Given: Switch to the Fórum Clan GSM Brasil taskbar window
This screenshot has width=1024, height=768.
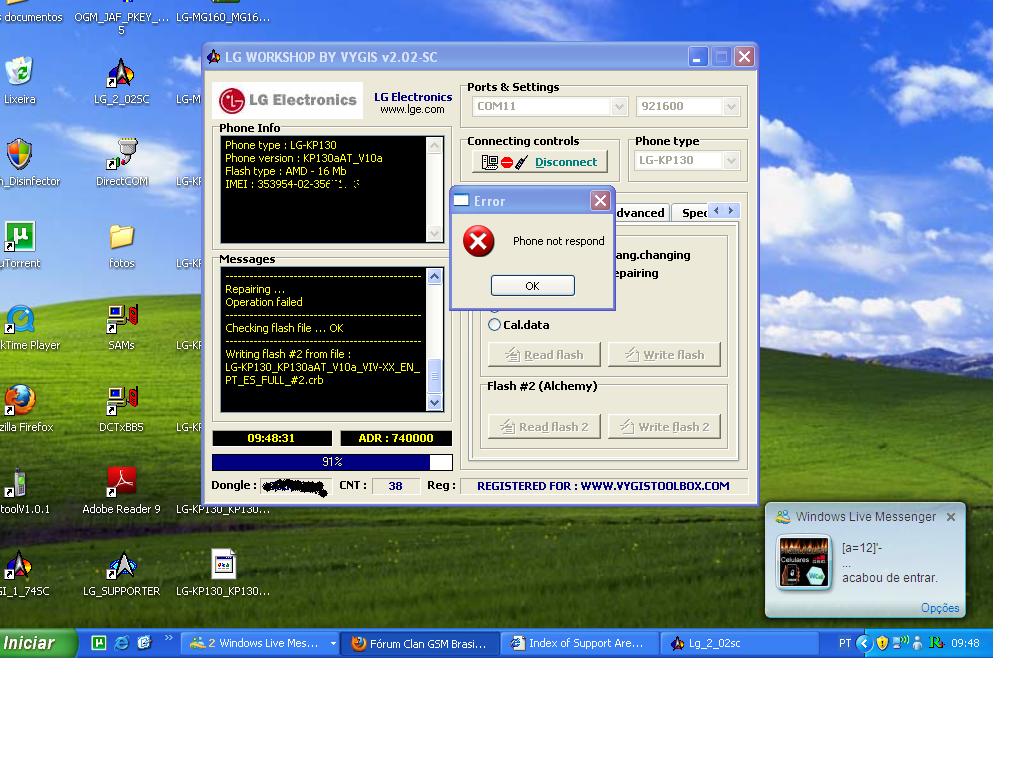Looking at the screenshot, I should 421,644.
